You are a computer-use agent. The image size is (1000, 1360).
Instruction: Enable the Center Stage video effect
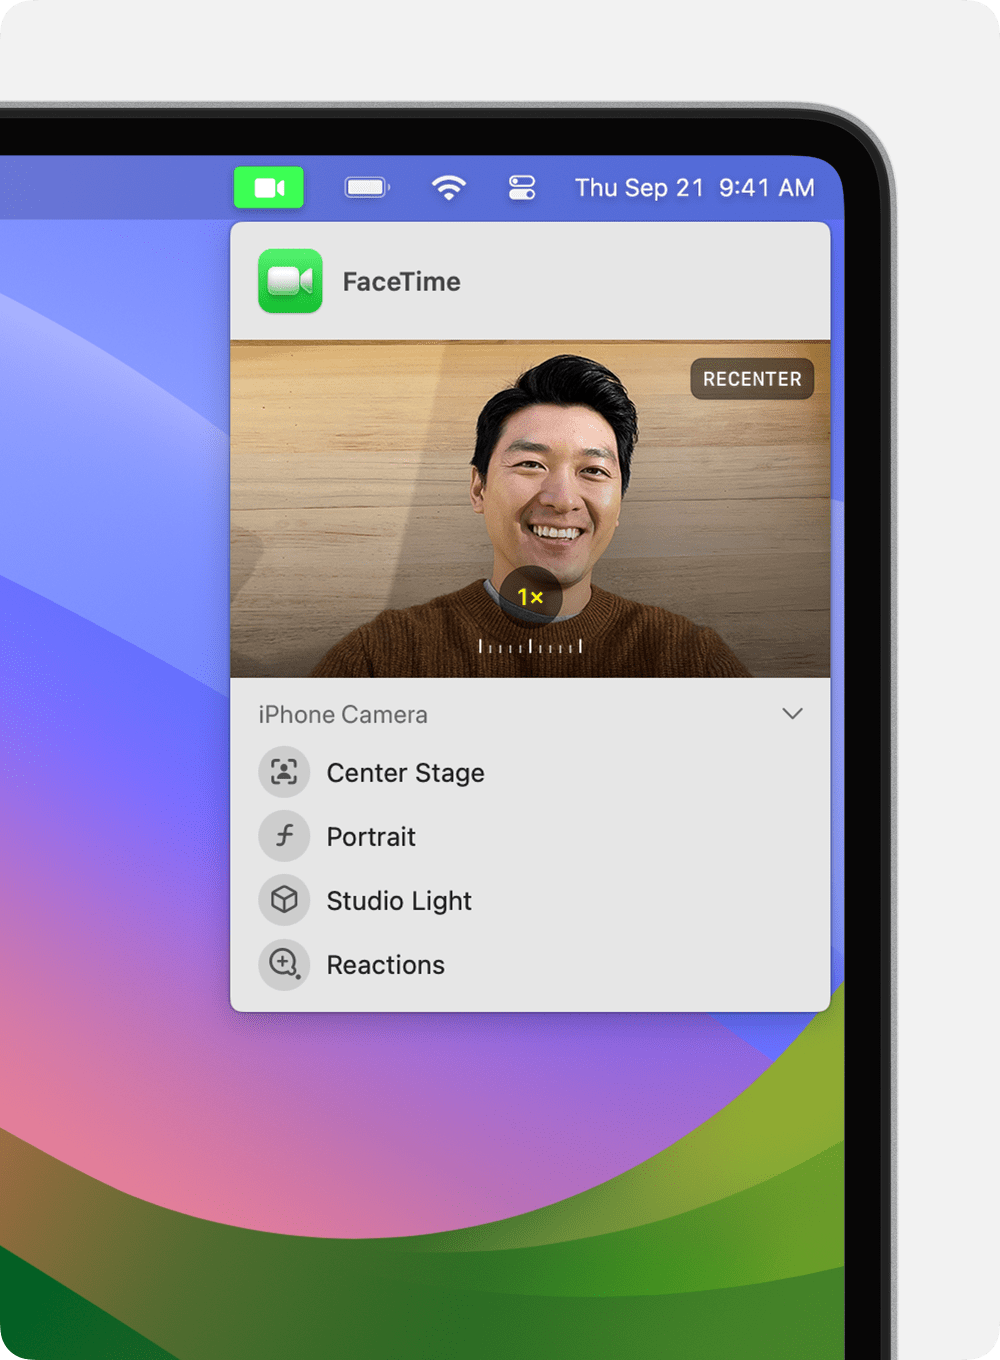(405, 772)
